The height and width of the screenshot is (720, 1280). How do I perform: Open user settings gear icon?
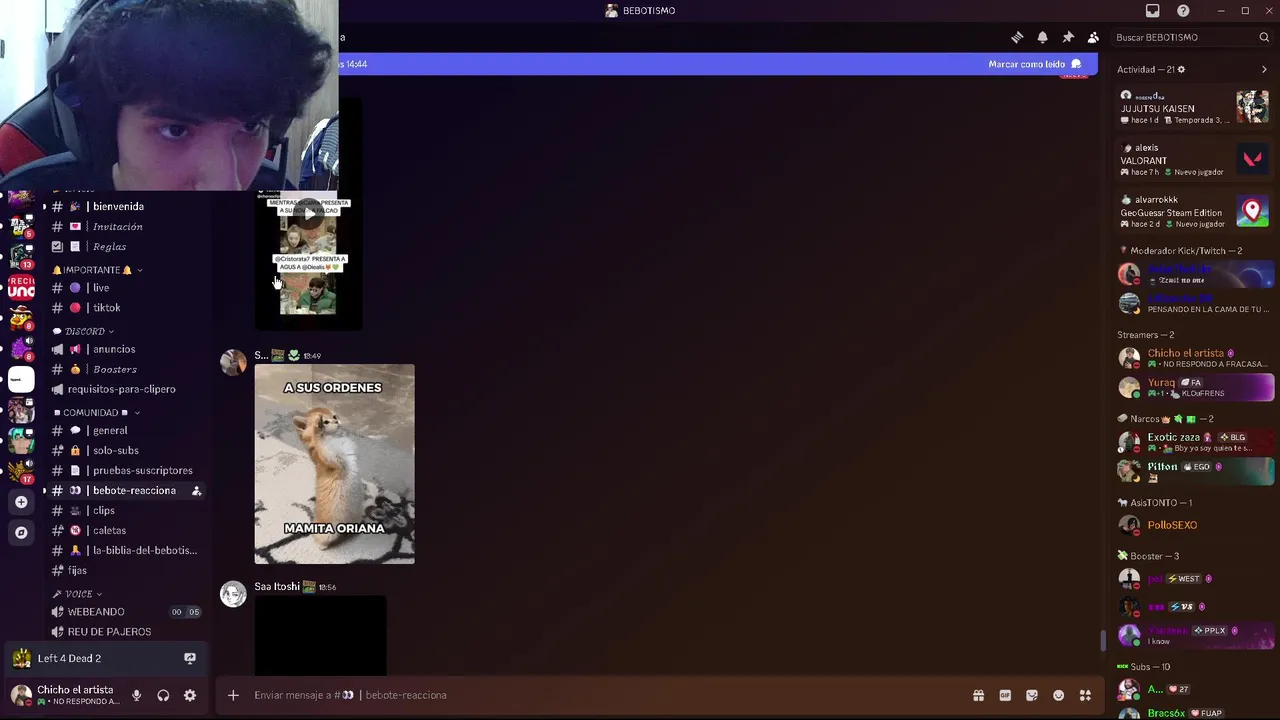(190, 695)
